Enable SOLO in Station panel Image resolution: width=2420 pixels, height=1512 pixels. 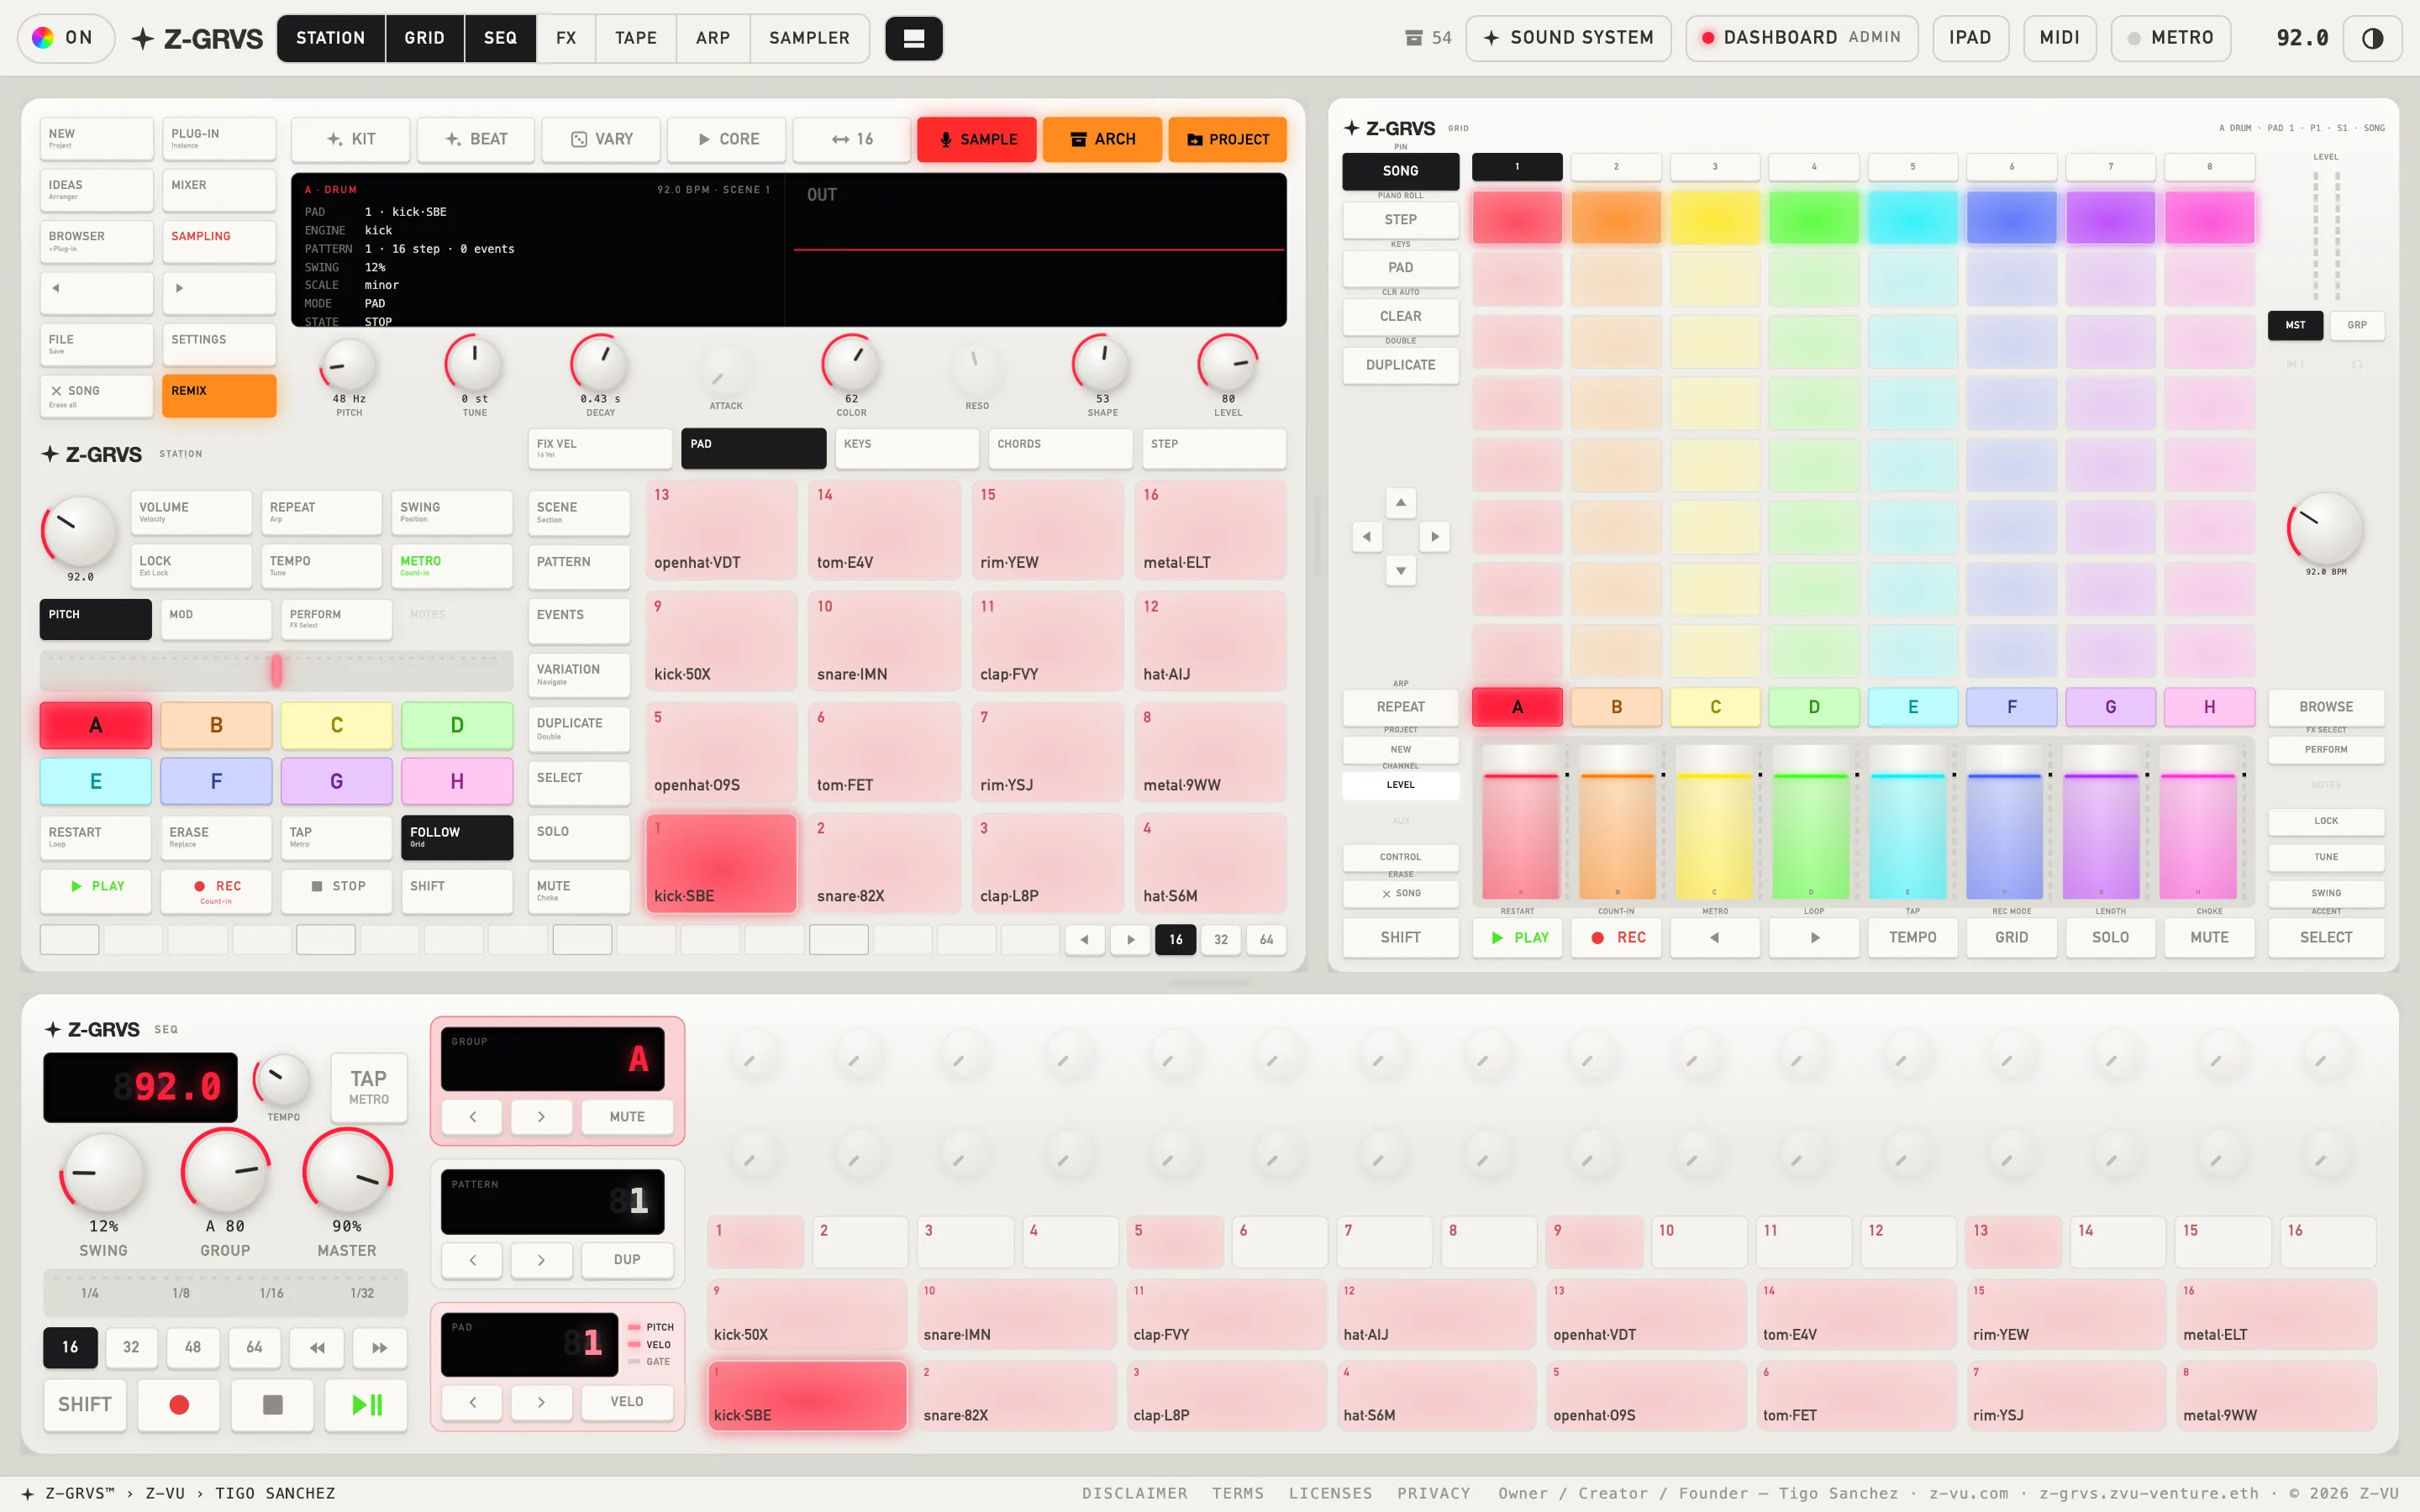coord(579,837)
